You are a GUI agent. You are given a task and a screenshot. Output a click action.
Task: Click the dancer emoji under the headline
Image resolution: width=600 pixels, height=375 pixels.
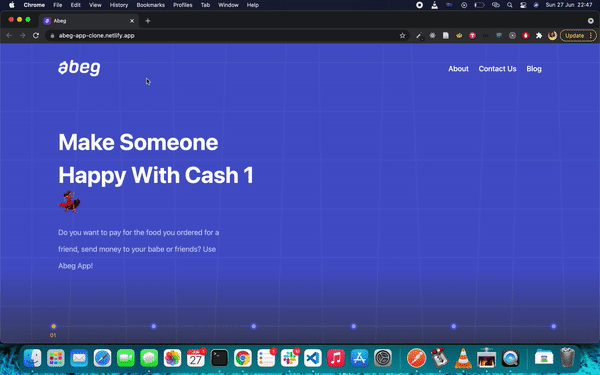point(70,202)
